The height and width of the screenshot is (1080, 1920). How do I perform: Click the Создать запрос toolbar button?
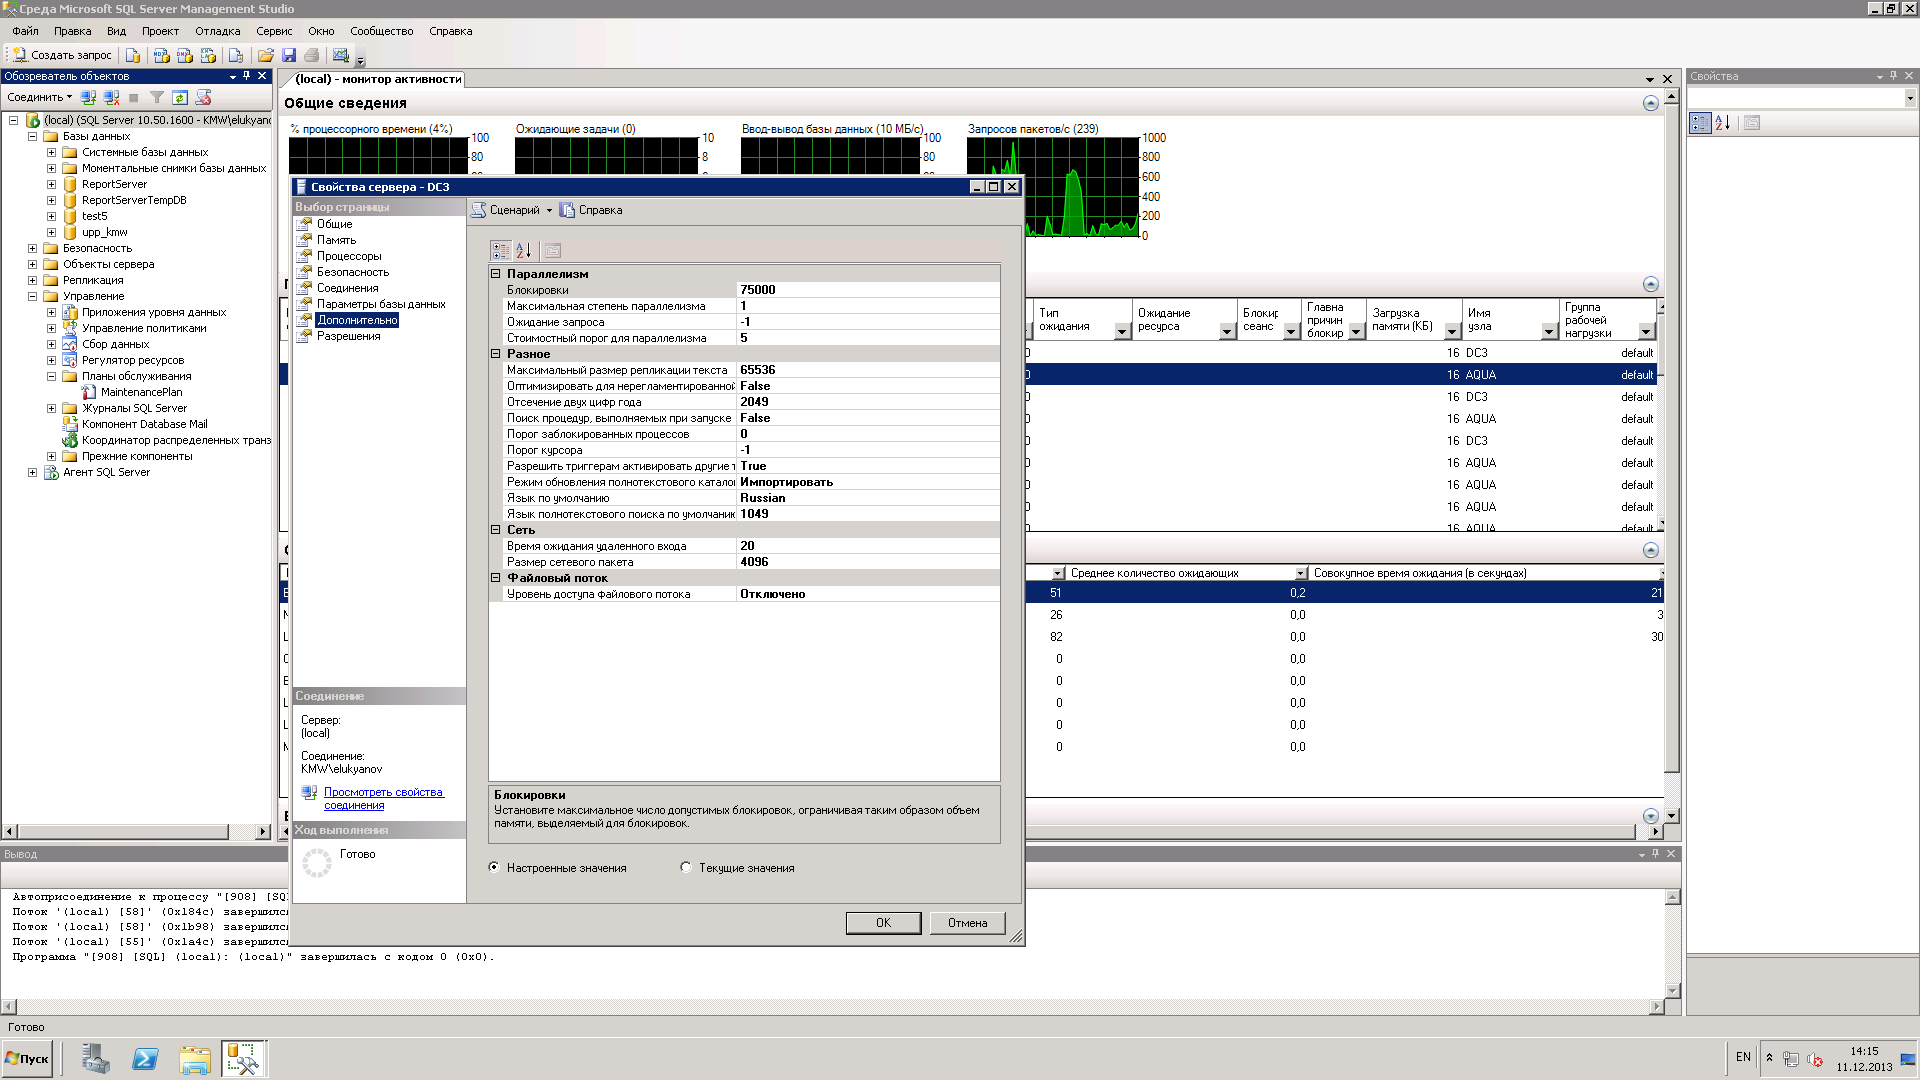[62, 55]
